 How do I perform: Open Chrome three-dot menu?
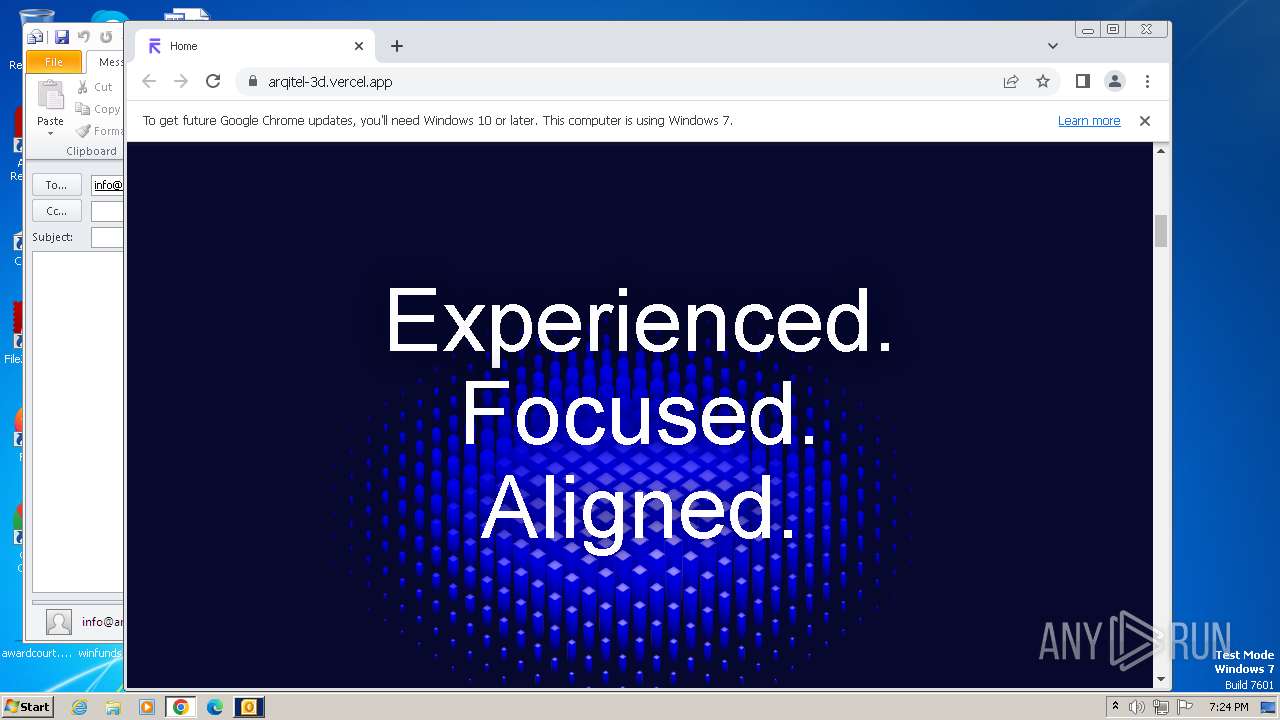1147,81
